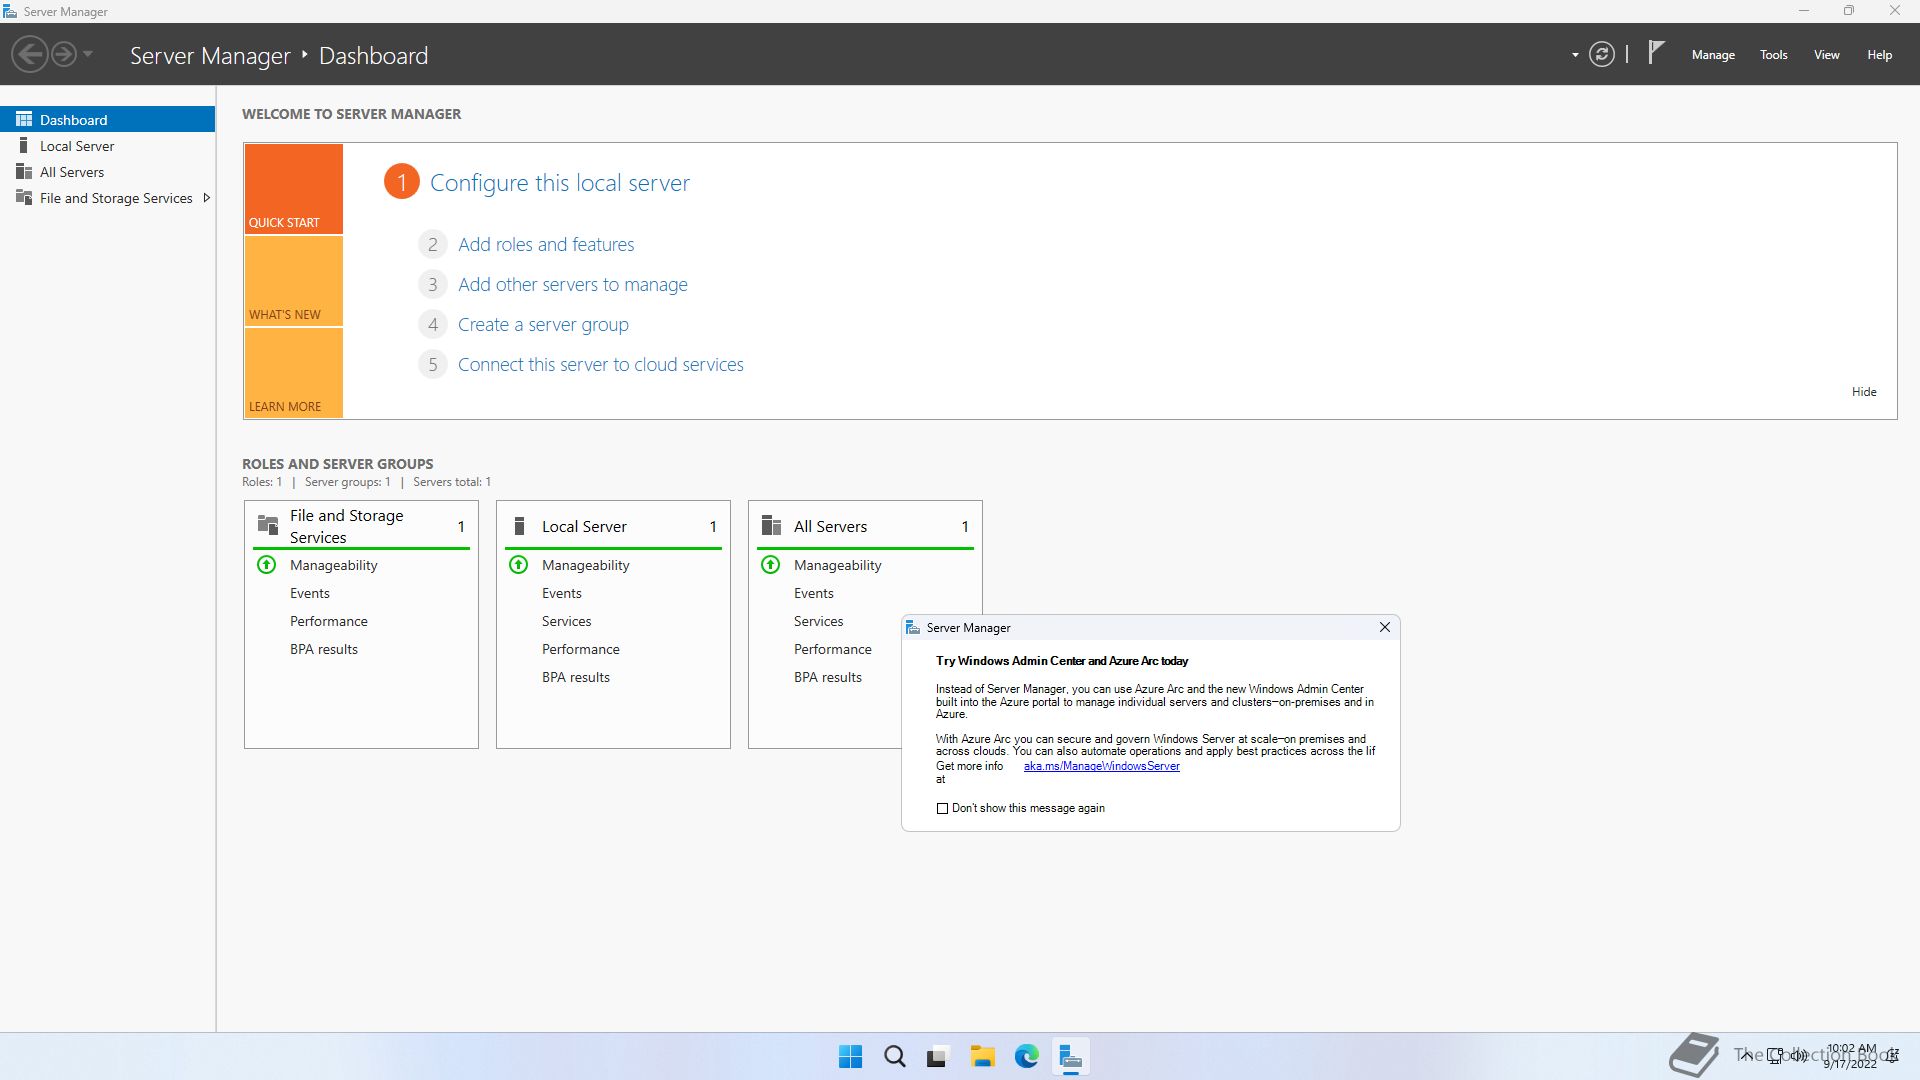1920x1080 pixels.
Task: Click Events in File and Storage tile
Action: pyautogui.click(x=310, y=593)
